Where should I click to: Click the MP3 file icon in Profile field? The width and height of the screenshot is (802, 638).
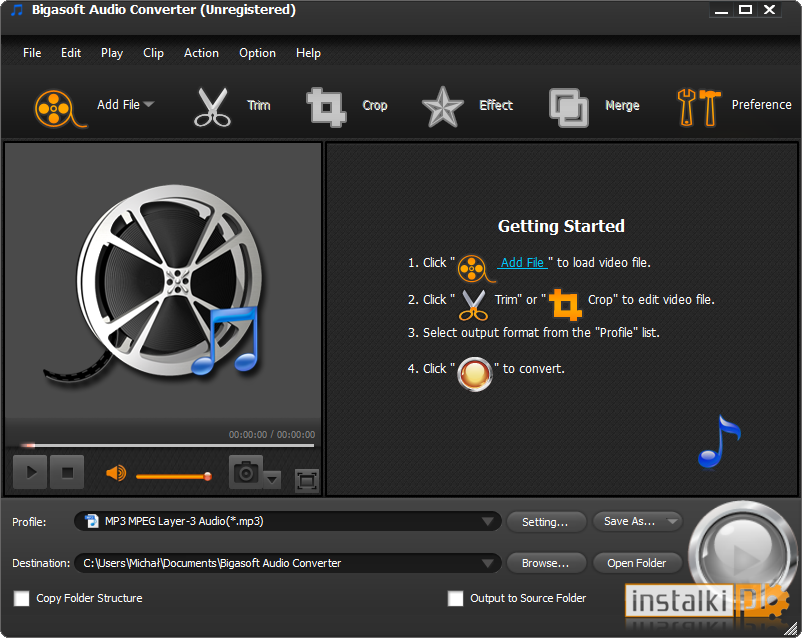pyautogui.click(x=92, y=521)
